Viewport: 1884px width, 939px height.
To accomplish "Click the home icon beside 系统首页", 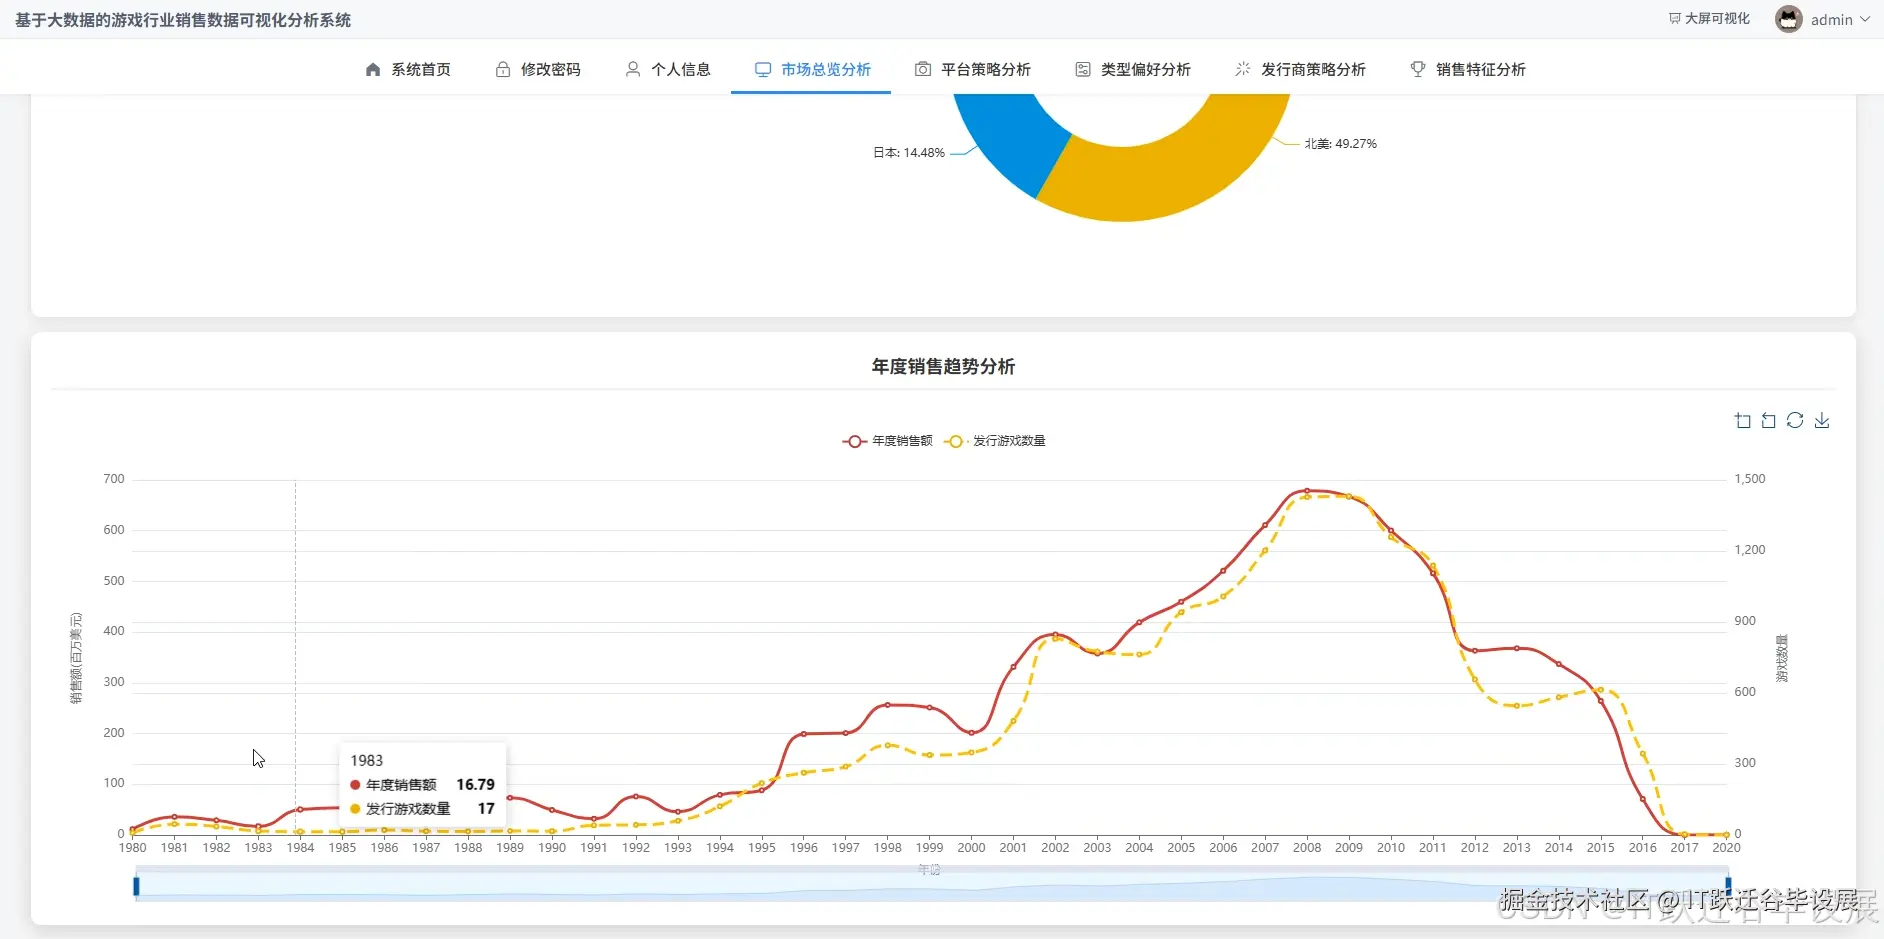I will tap(372, 69).
